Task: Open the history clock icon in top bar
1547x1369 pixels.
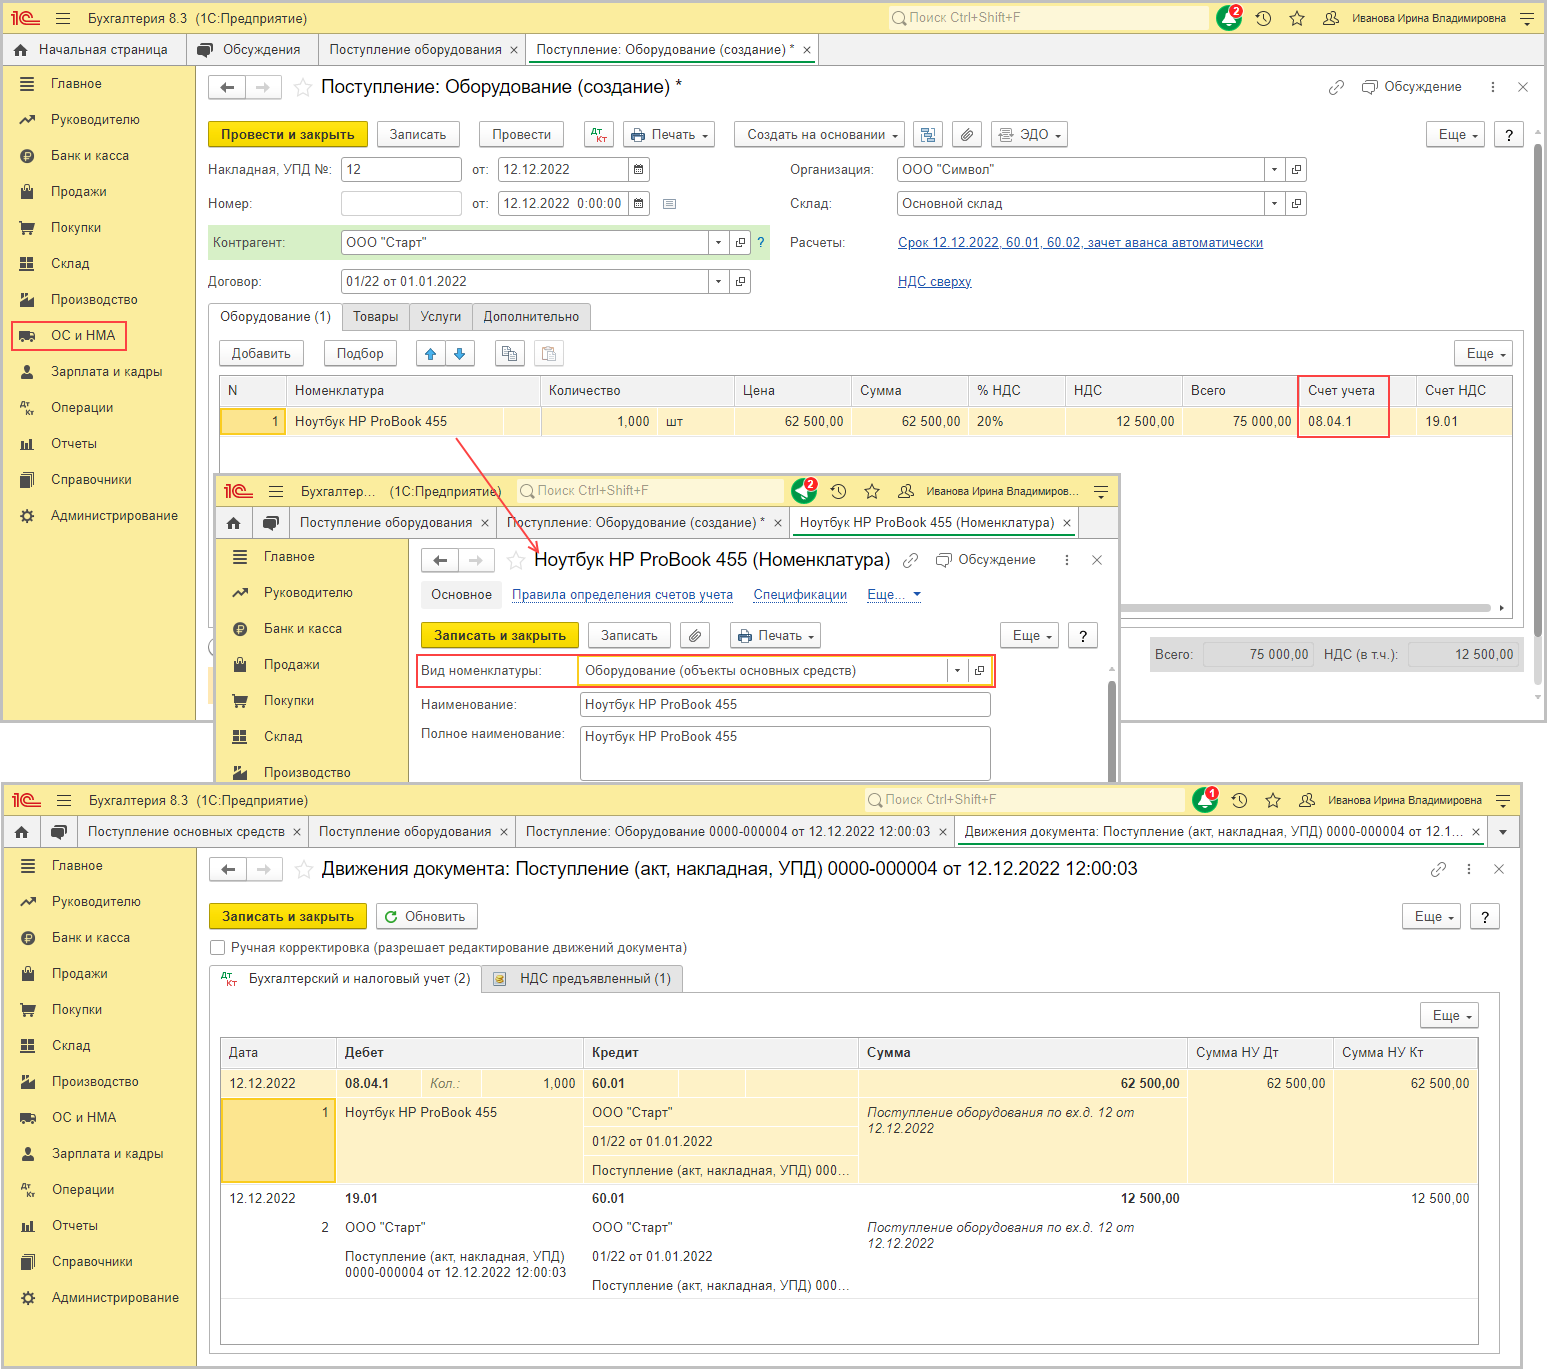Action: [1263, 18]
